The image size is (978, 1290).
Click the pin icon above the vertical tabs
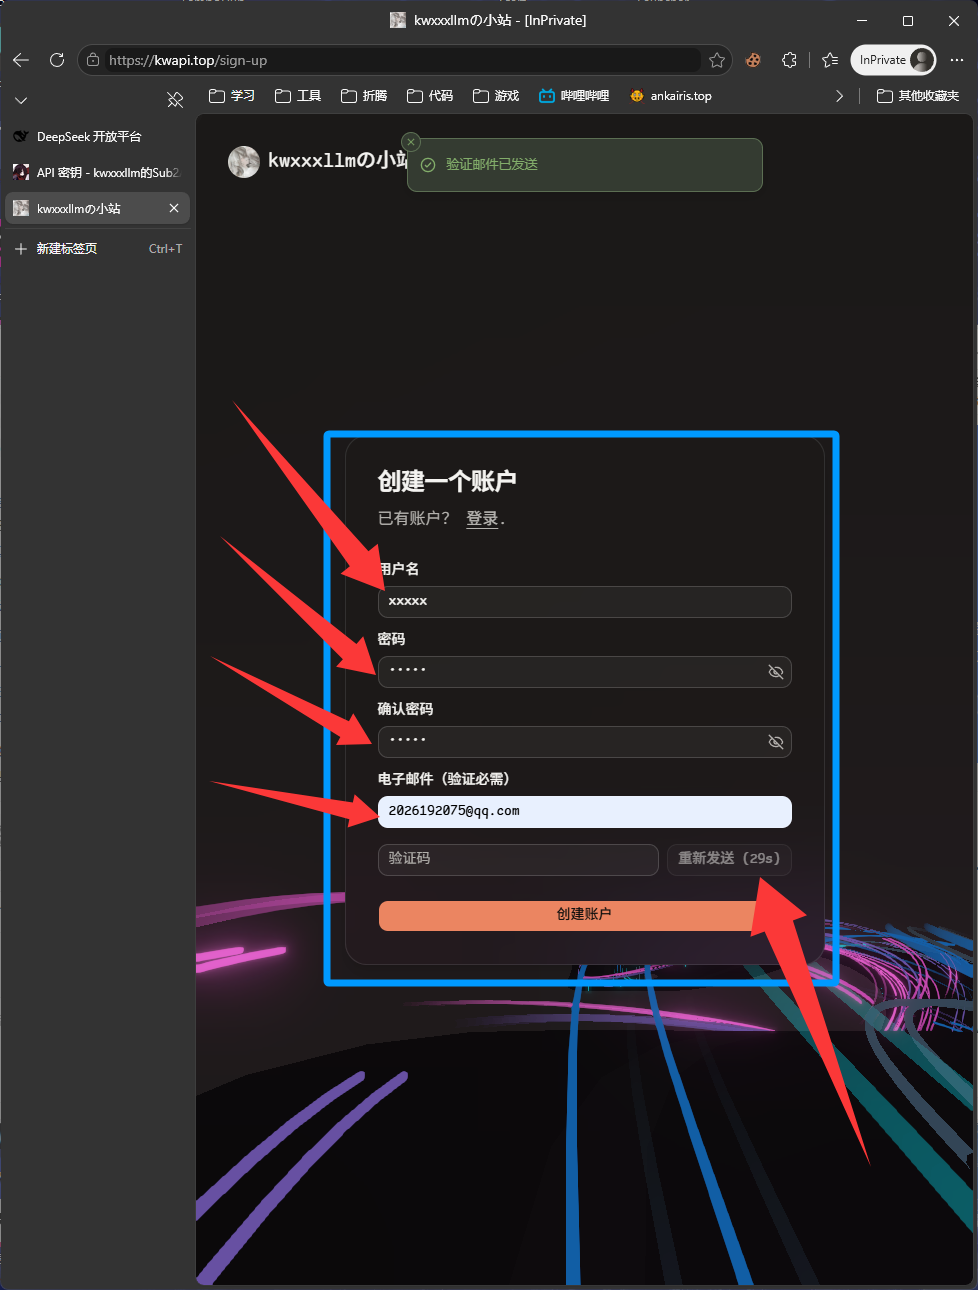point(175,100)
